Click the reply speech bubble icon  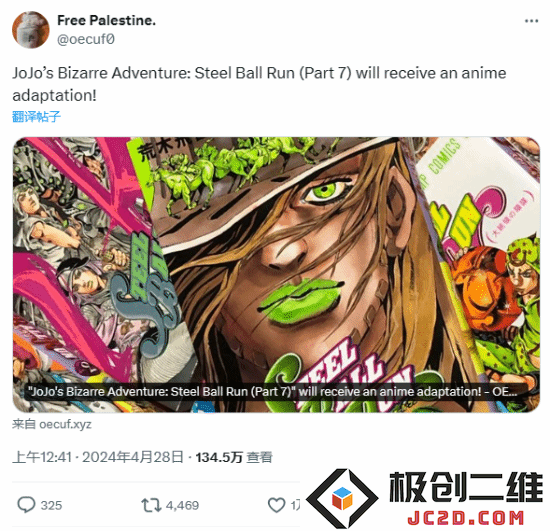[26, 505]
